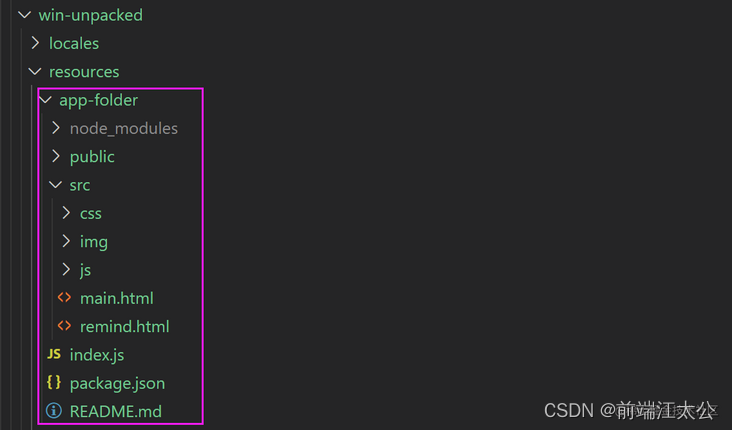Click the braces icon beside package.json
The width and height of the screenshot is (732, 430).
coord(54,382)
